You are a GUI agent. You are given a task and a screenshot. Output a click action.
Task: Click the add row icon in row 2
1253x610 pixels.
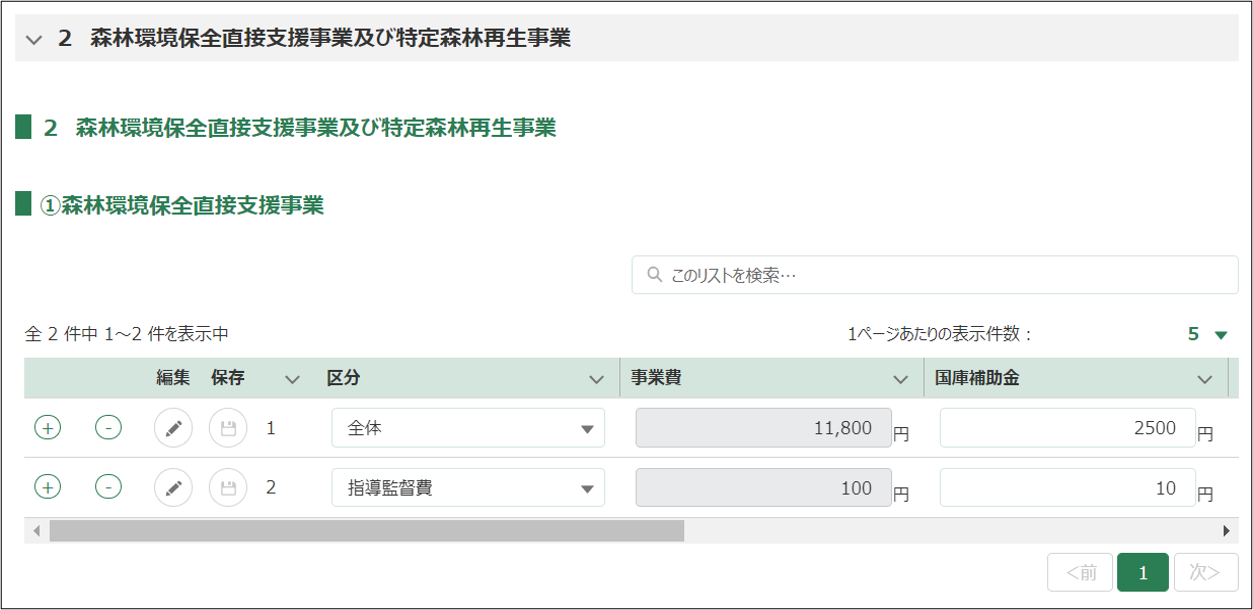48,488
